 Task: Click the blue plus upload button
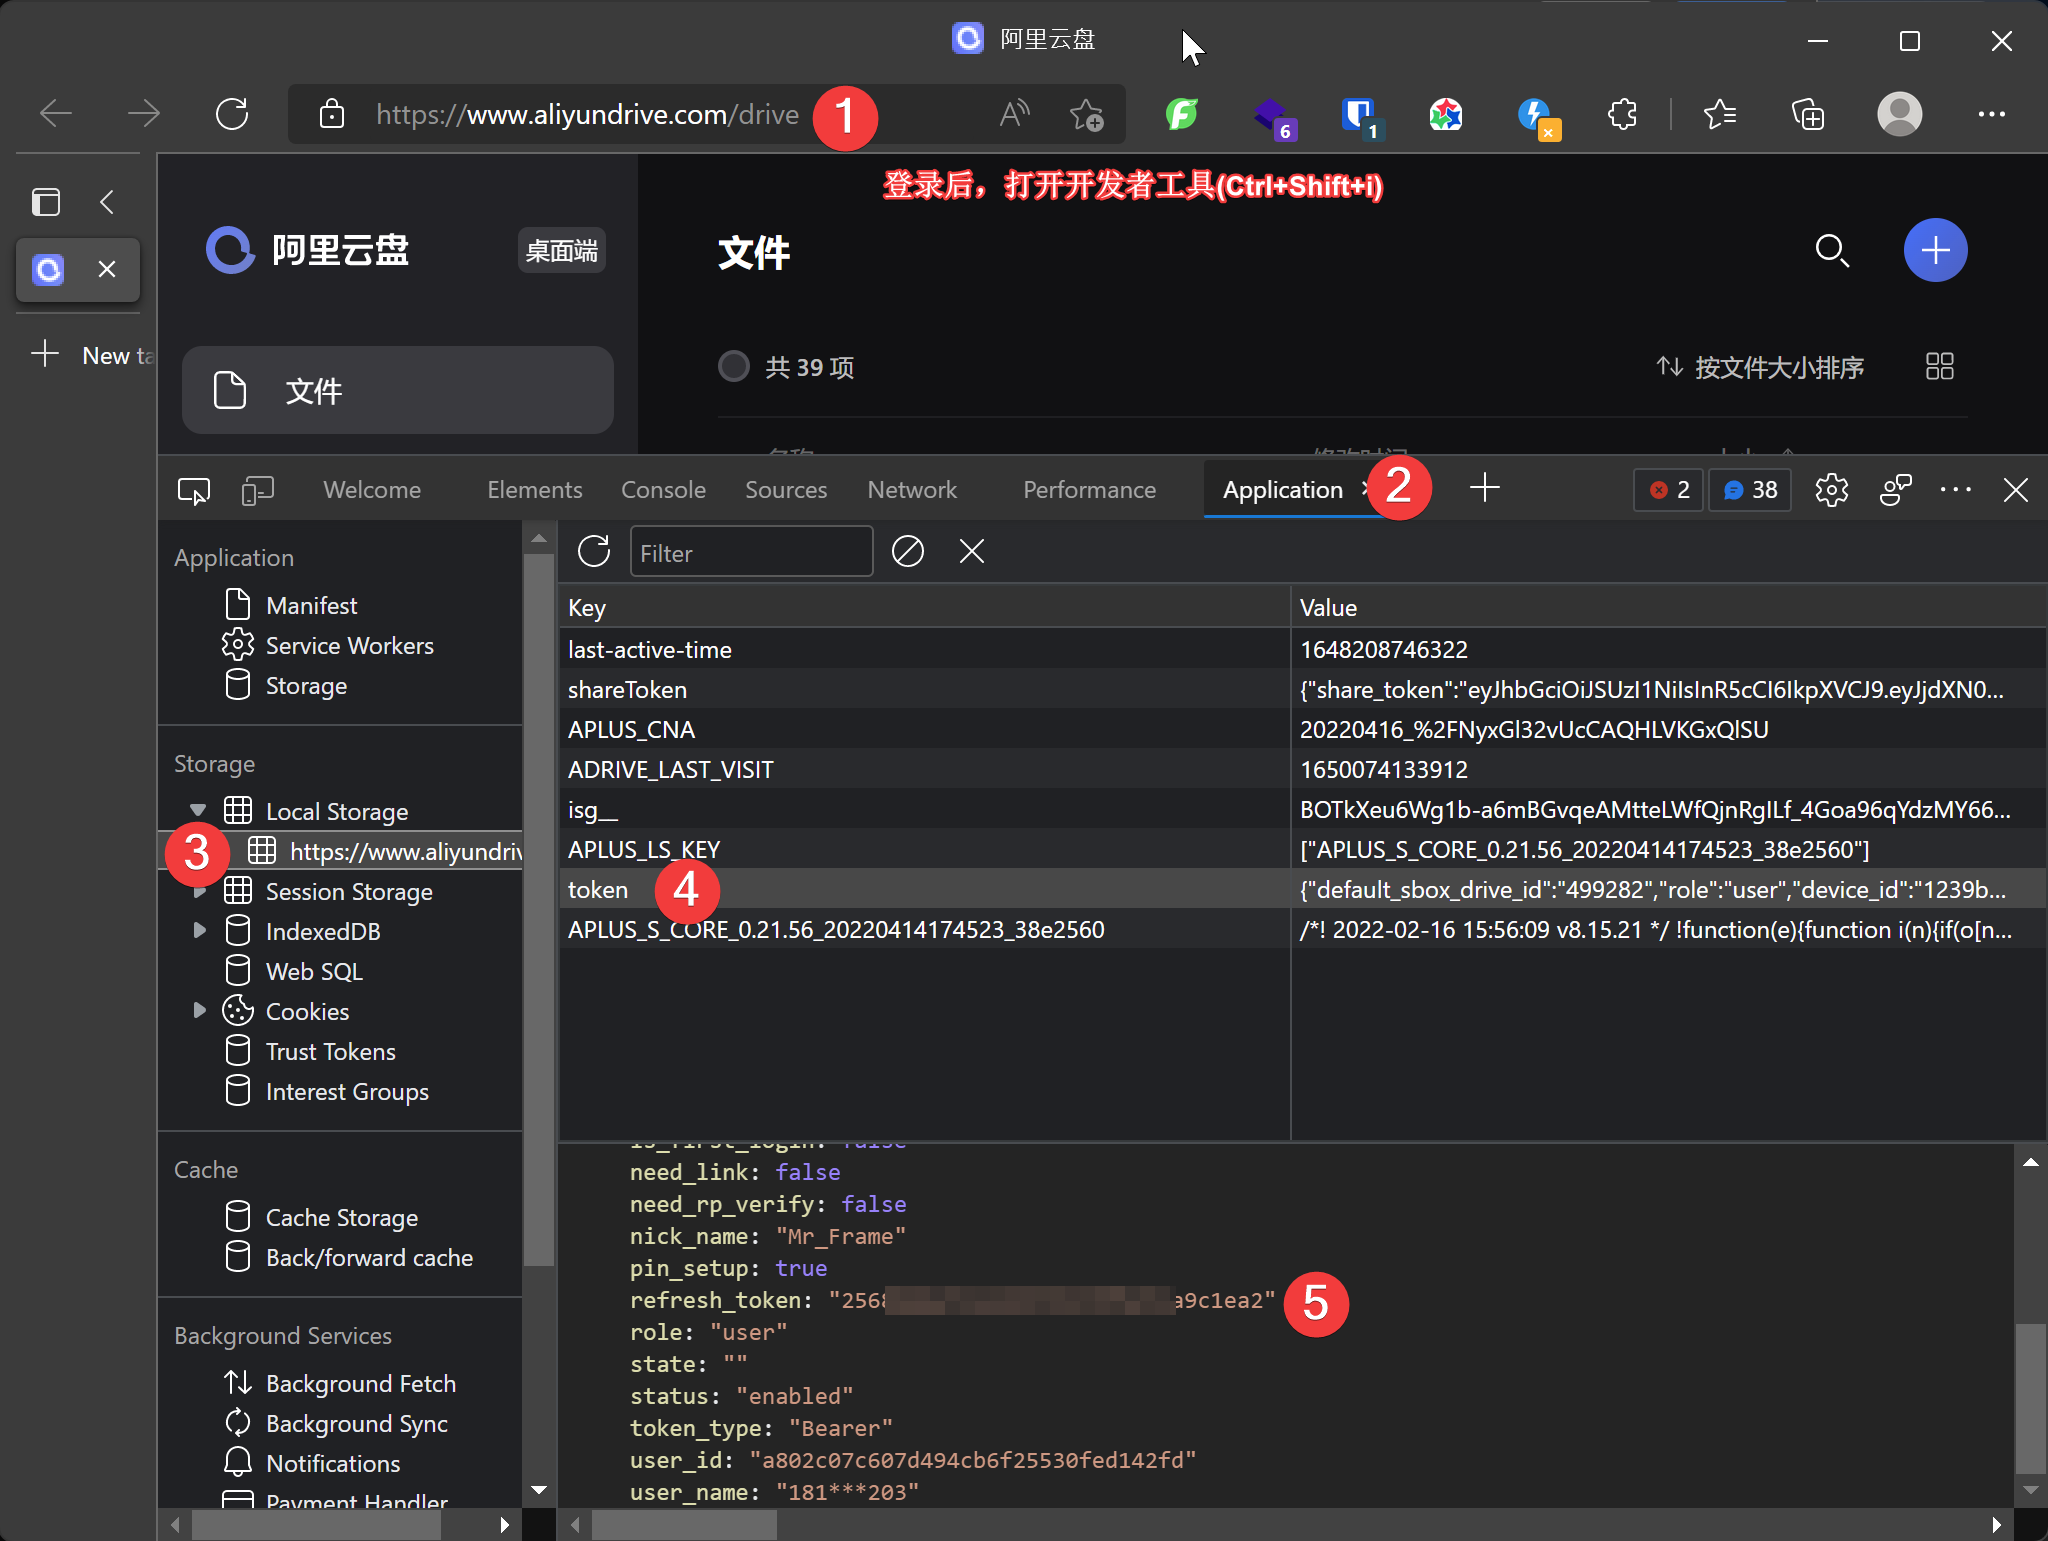[x=1935, y=250]
